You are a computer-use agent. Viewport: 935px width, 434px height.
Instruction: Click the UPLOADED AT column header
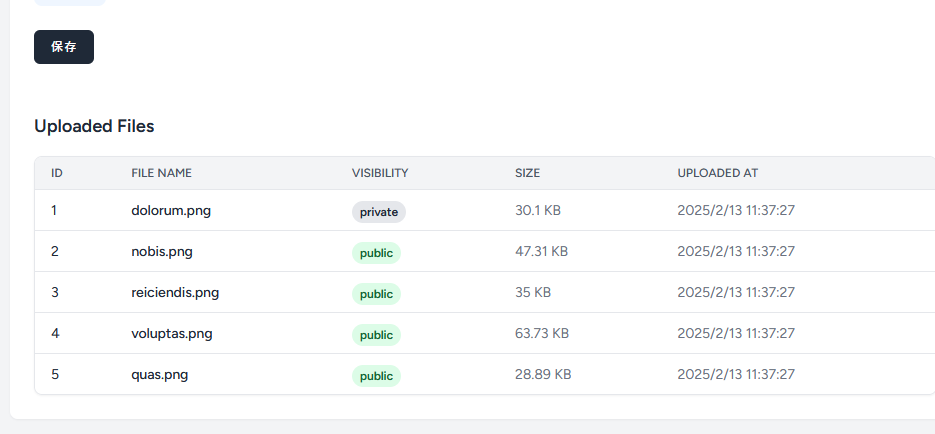(x=717, y=173)
